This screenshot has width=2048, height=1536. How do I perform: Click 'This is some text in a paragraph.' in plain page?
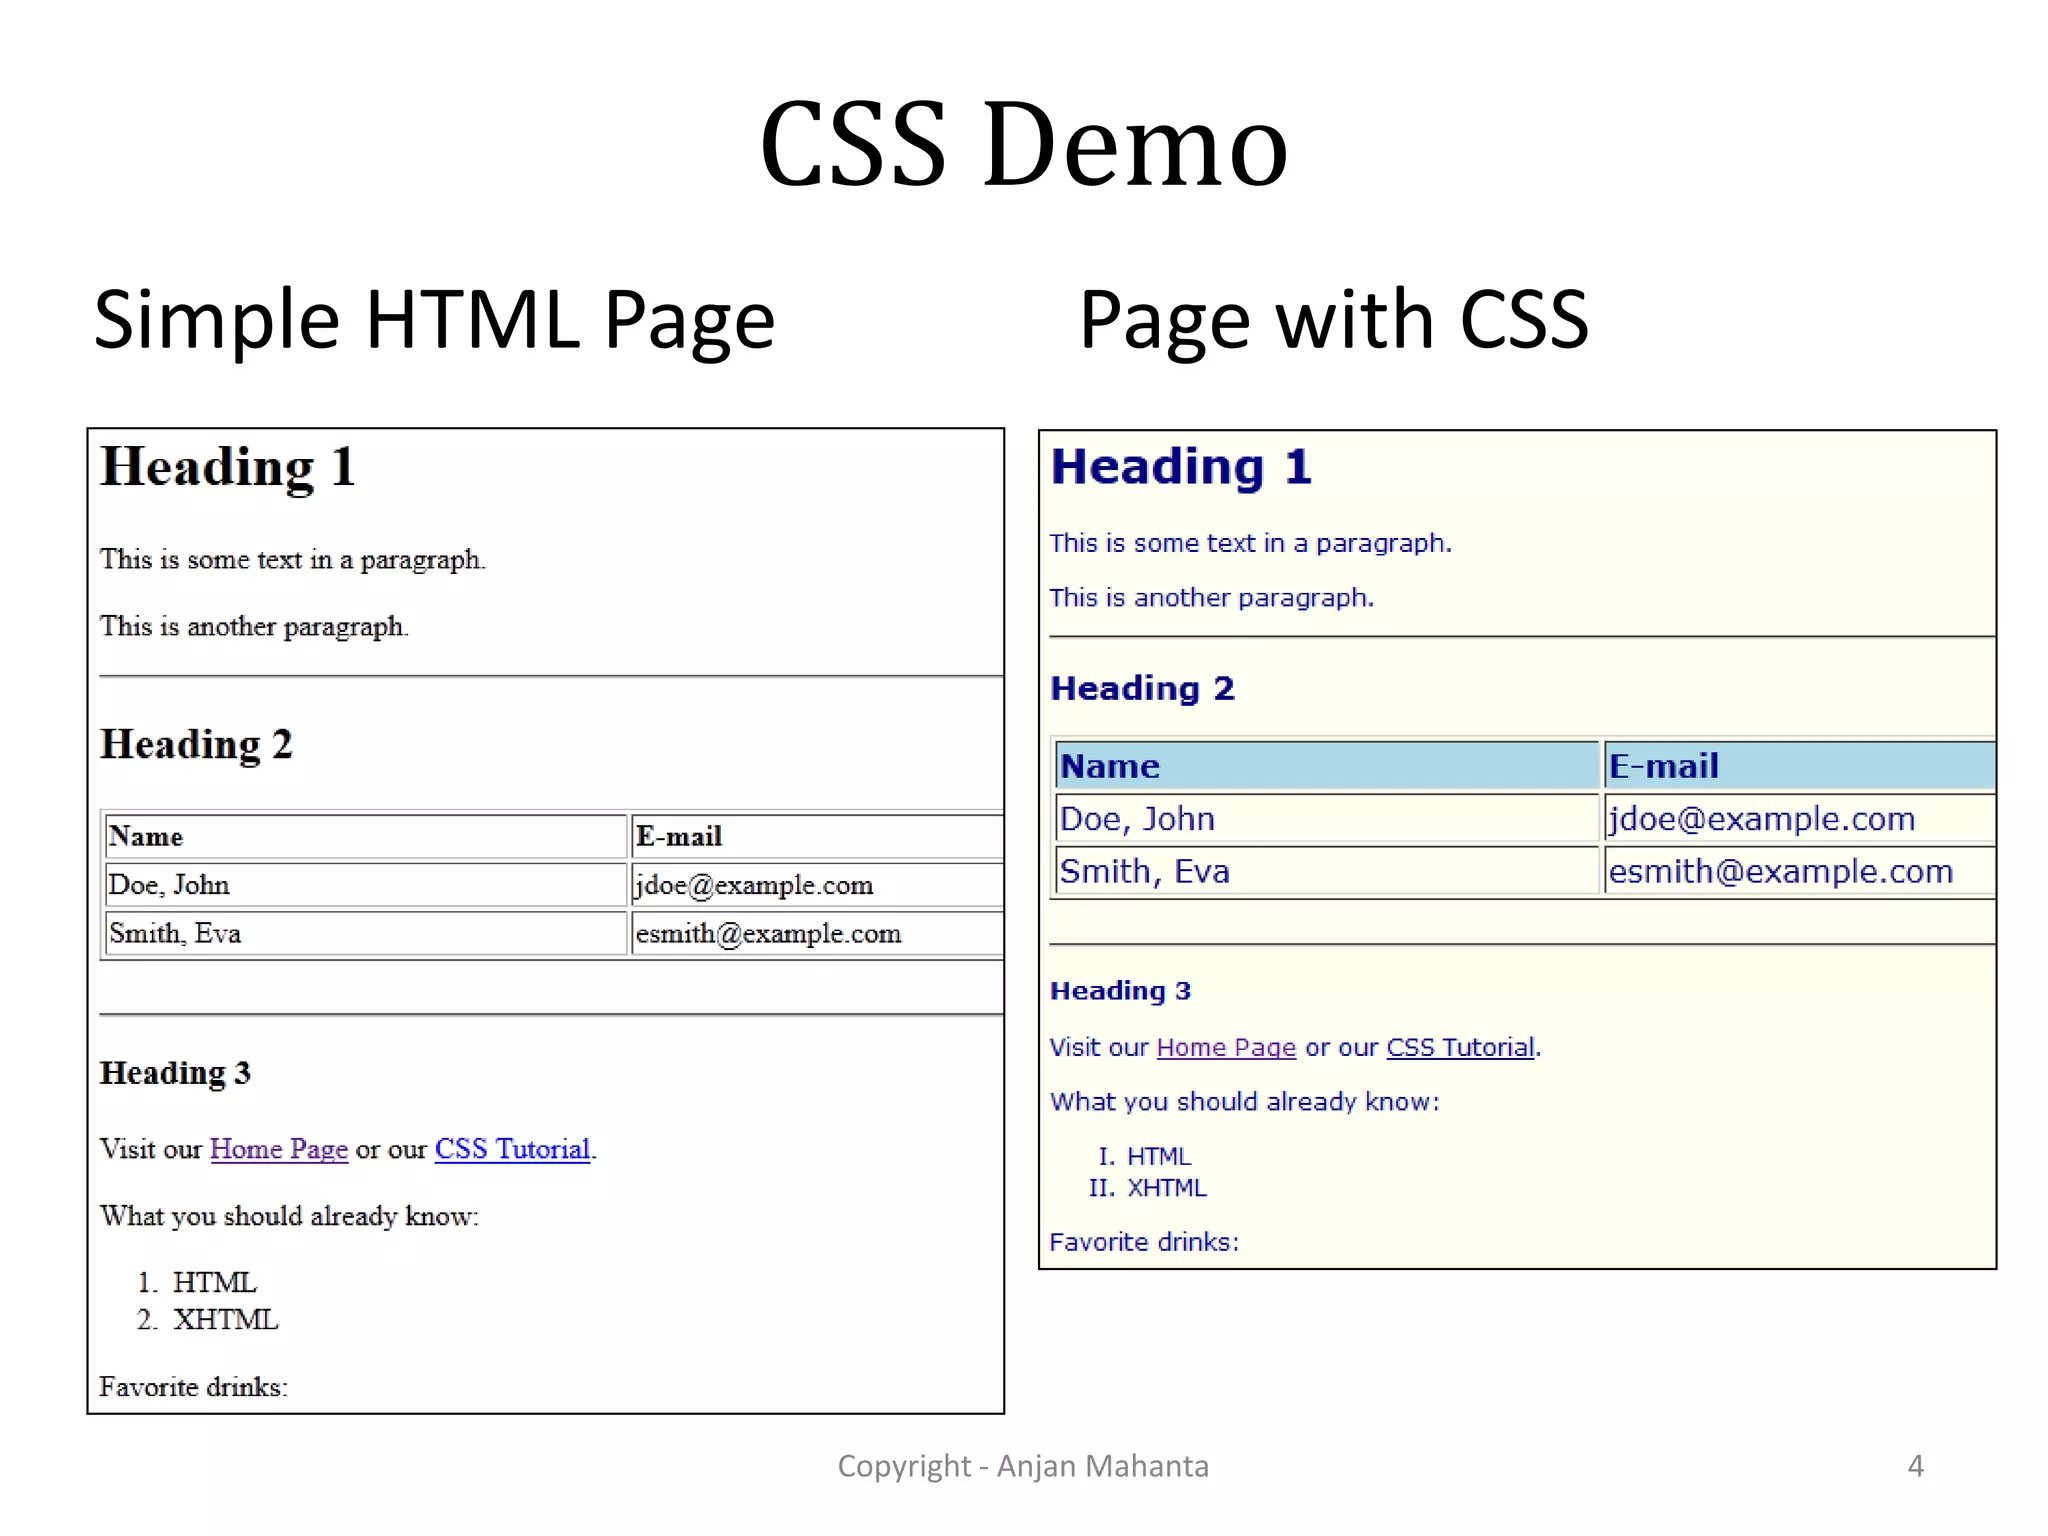[292, 560]
